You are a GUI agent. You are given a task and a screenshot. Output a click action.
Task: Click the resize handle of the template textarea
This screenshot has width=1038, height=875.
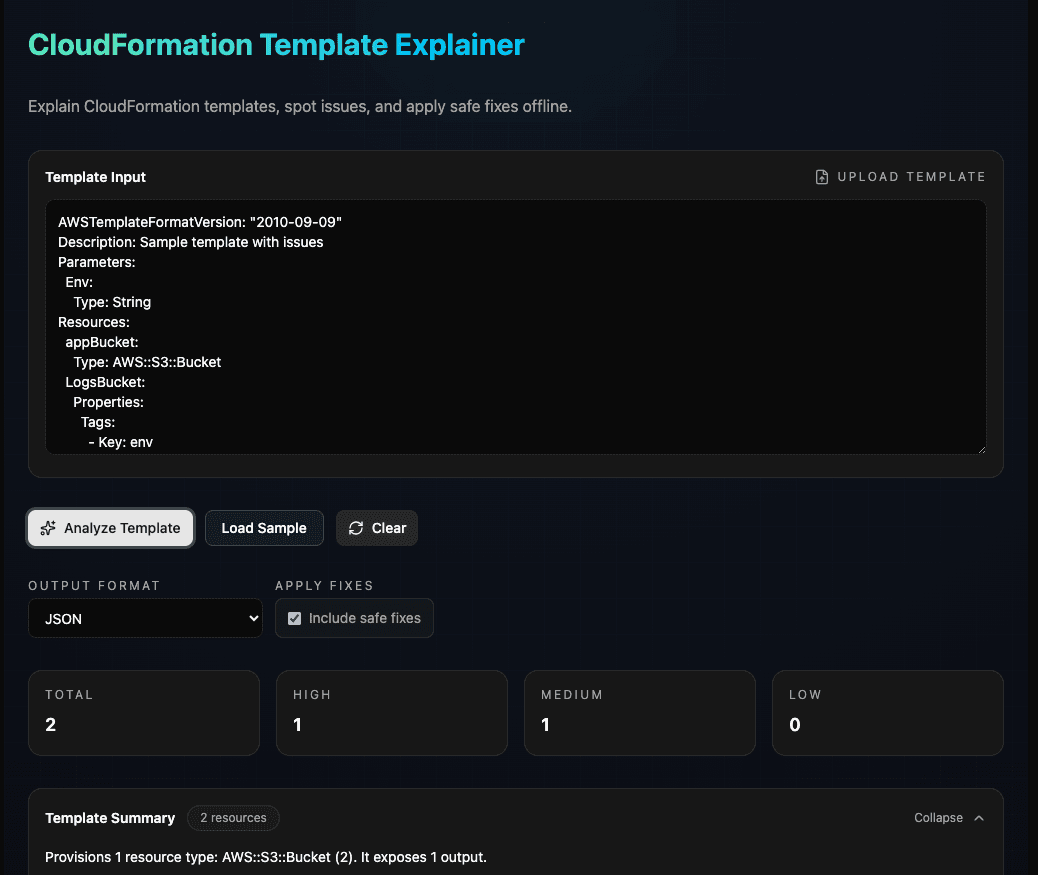coord(981,448)
